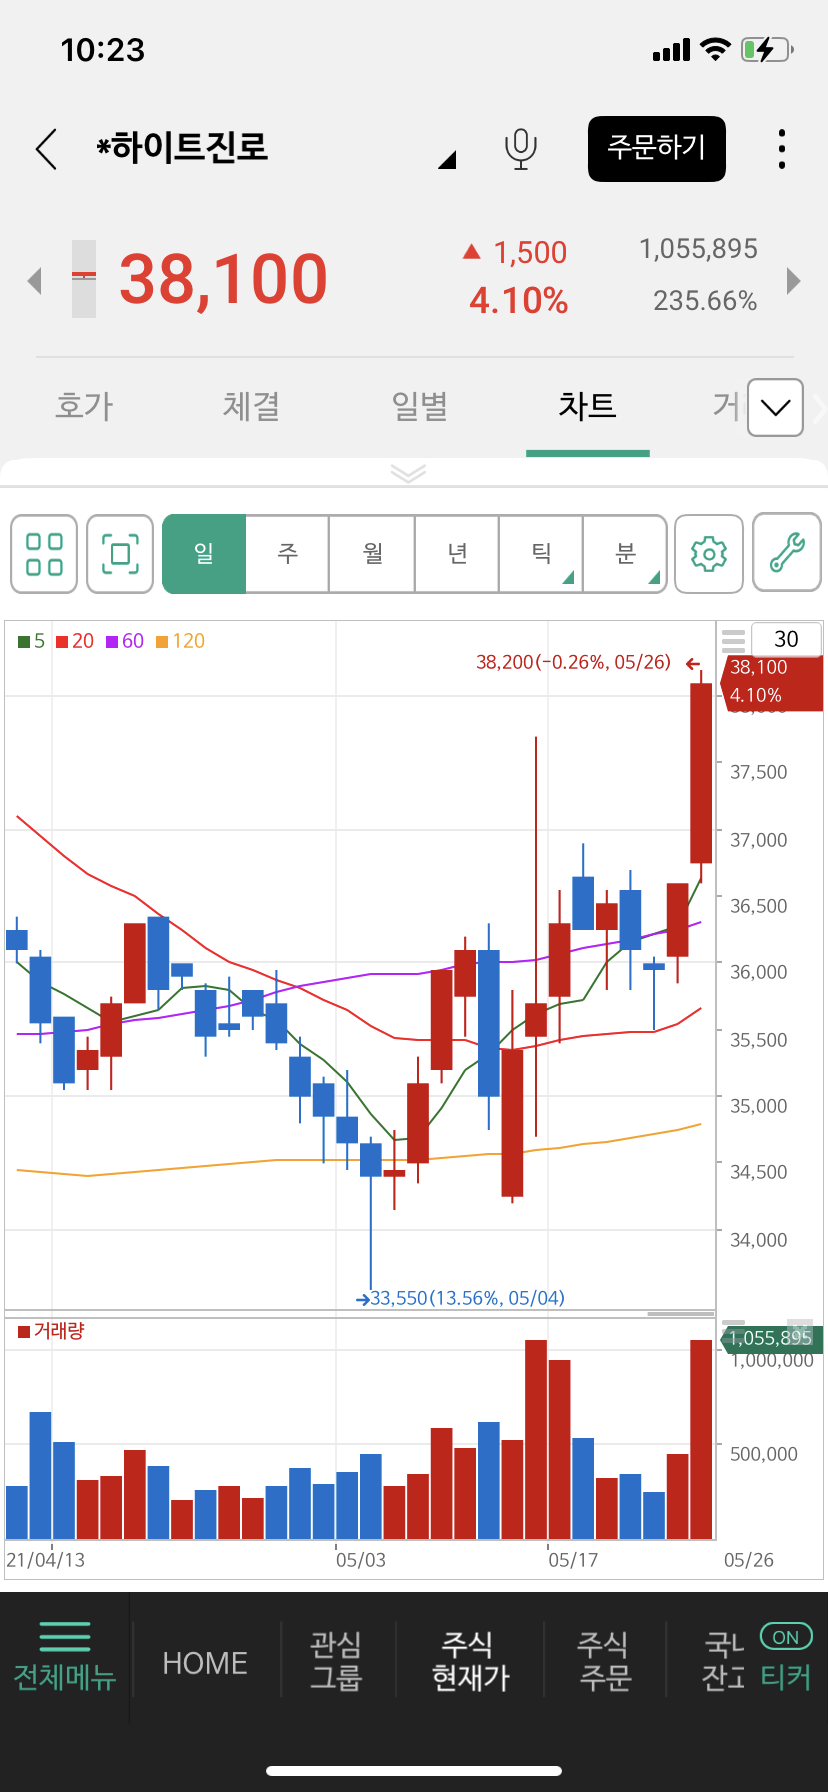Viewport: 828px width, 1792px height.
Task: Open the wrench chart tools icon
Action: pyautogui.click(x=786, y=554)
